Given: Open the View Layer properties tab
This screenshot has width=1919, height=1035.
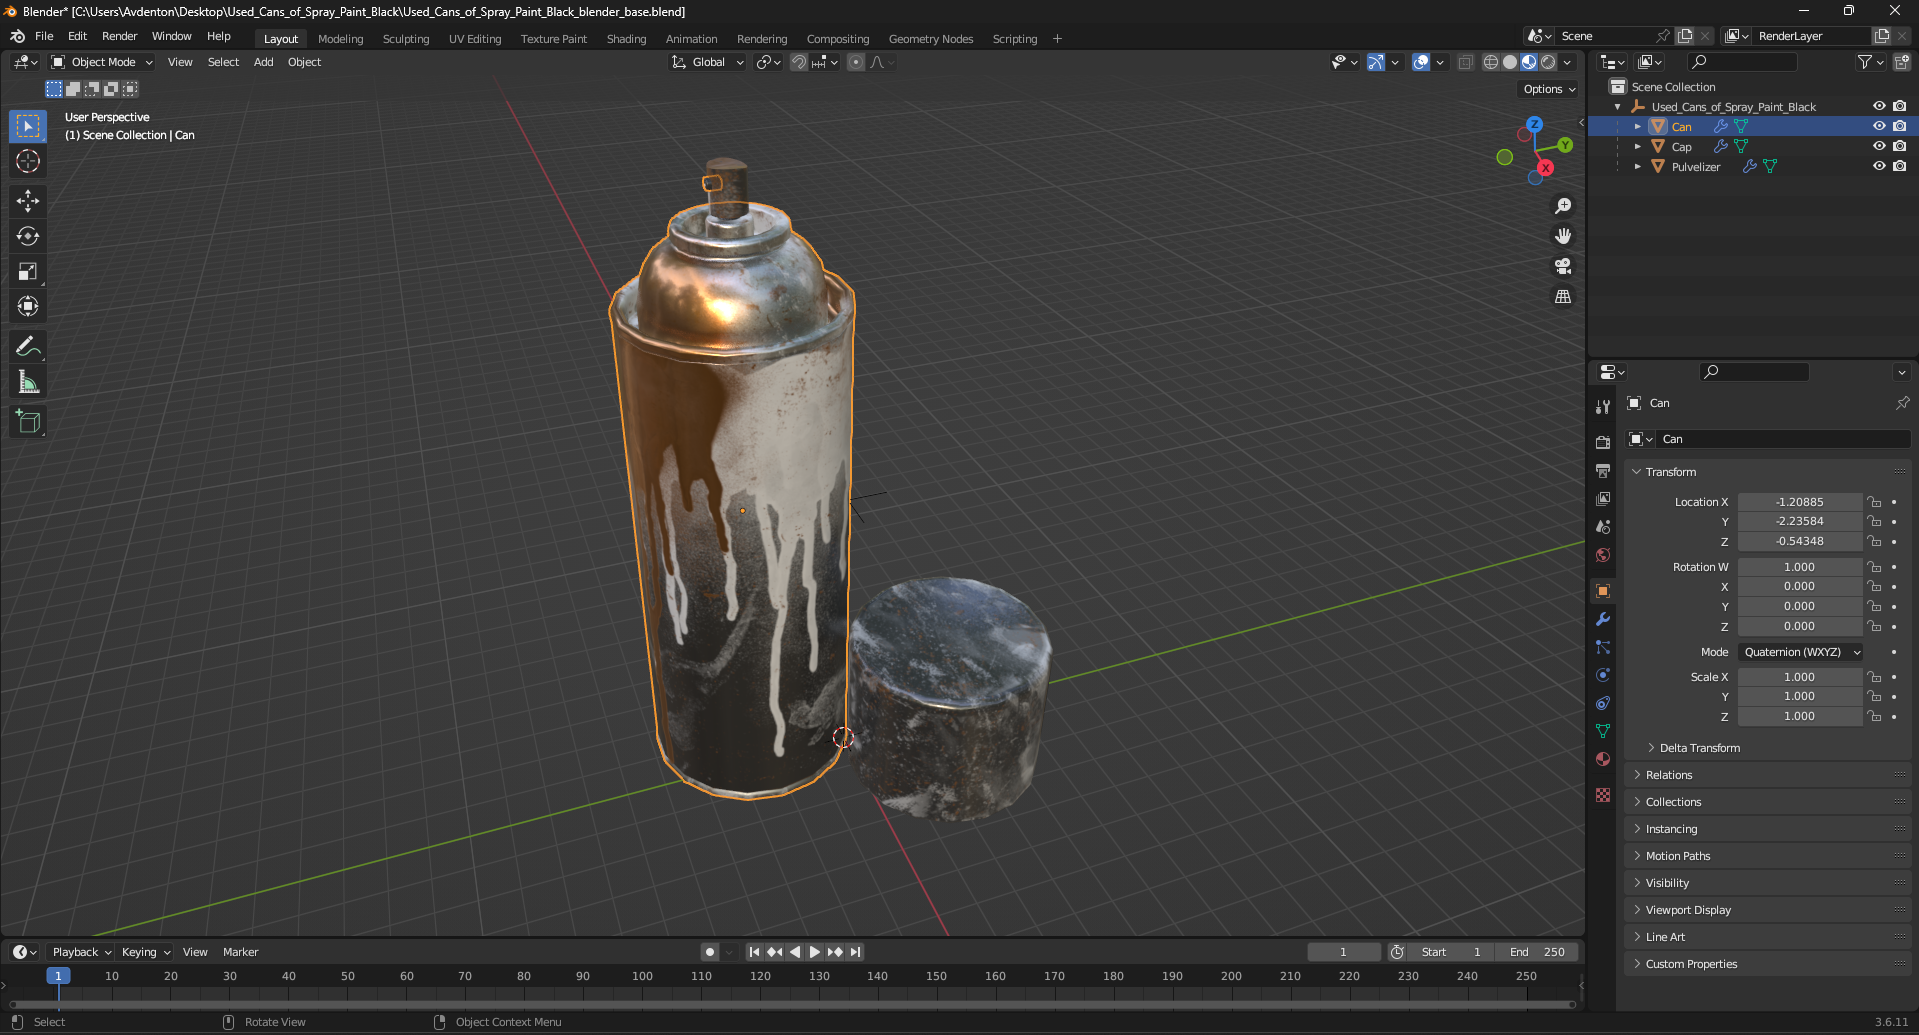Looking at the screenshot, I should (1603, 498).
